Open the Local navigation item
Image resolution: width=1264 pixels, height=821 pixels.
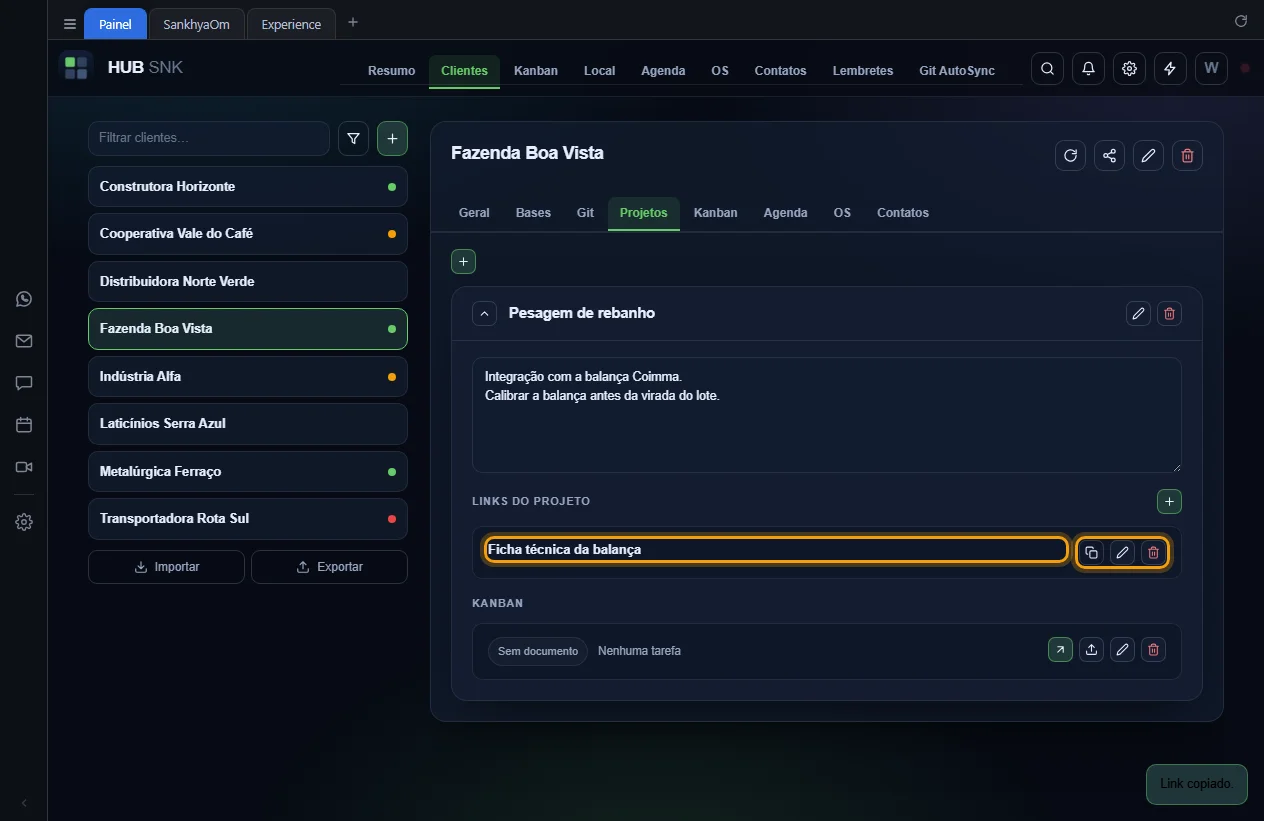click(599, 71)
